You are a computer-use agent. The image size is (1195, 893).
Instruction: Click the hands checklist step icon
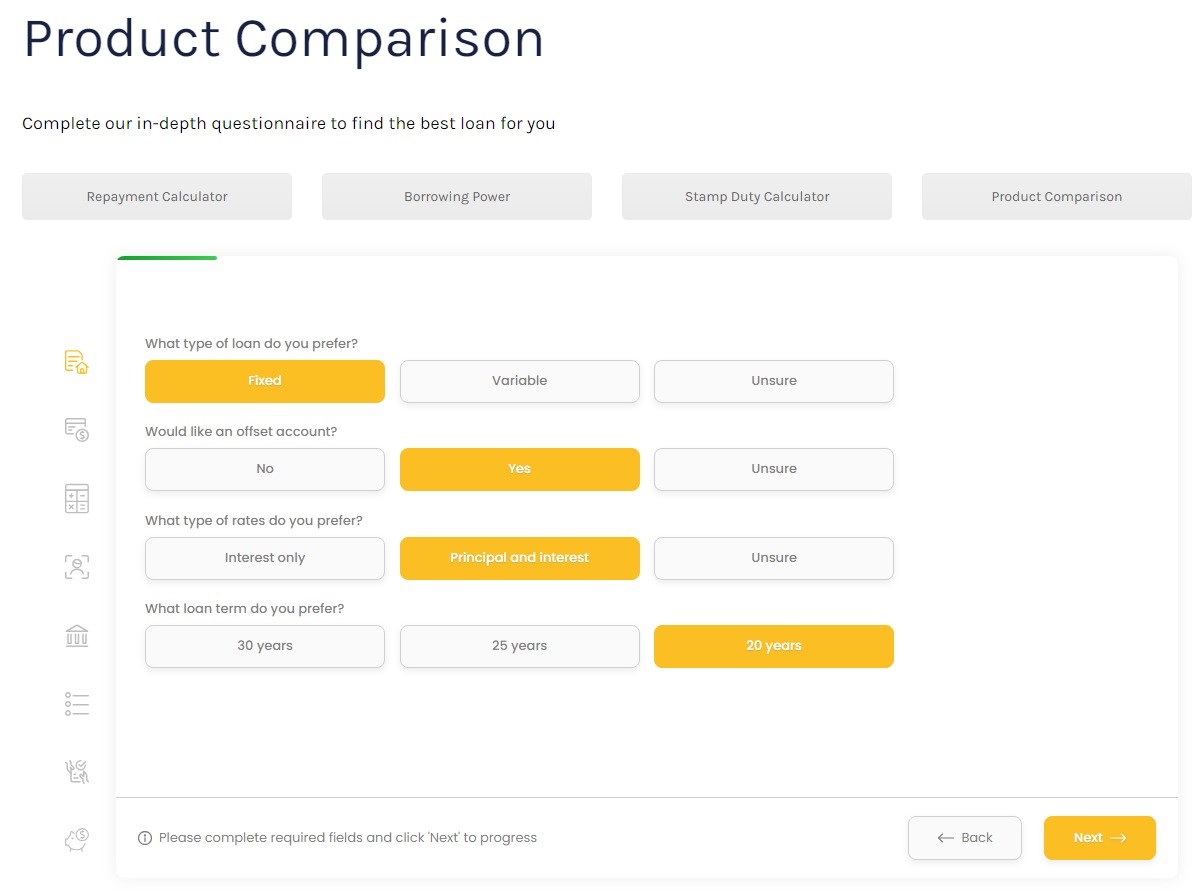tap(77, 771)
